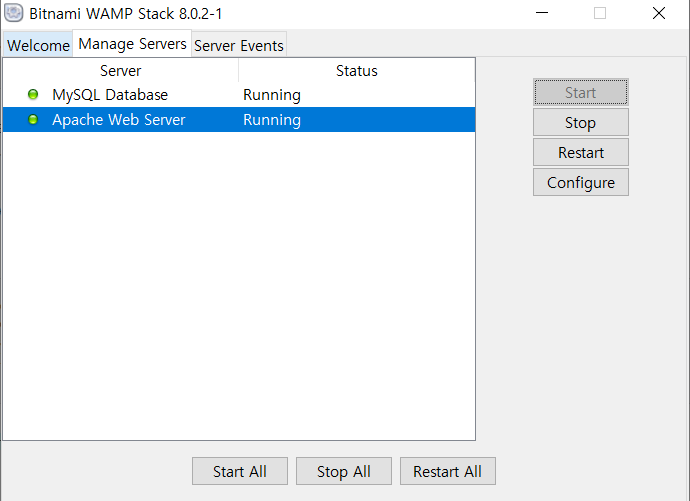This screenshot has width=690, height=501.
Task: Select the MySQL Database row
Action: click(x=239, y=95)
